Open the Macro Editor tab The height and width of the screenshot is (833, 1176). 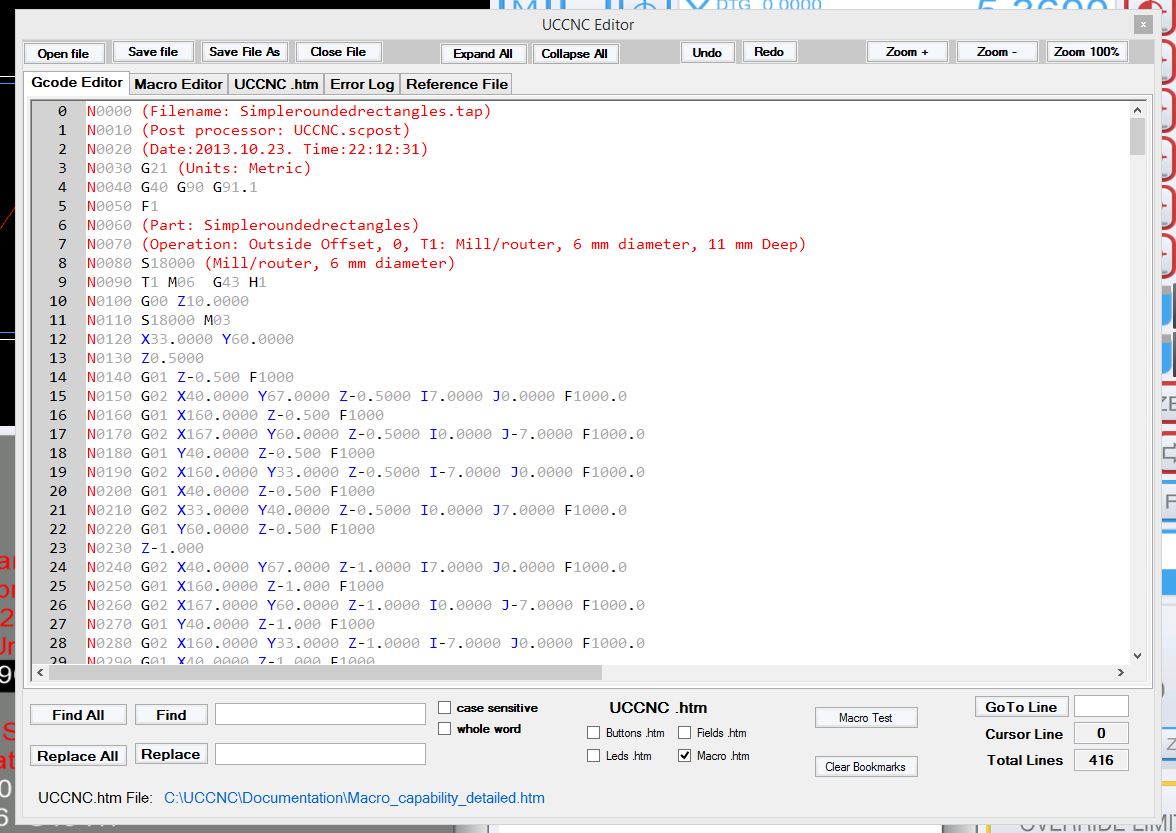178,84
